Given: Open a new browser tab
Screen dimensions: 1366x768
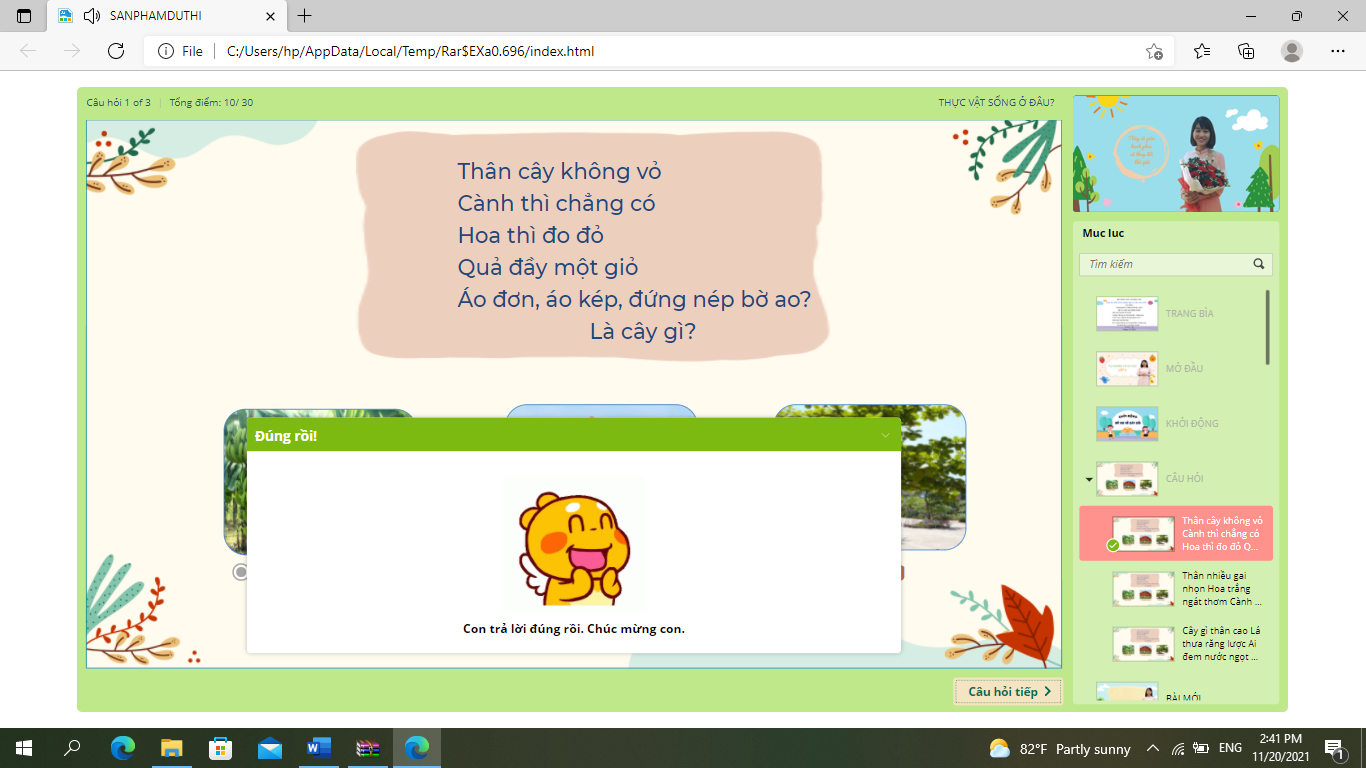Looking at the screenshot, I should 305,16.
